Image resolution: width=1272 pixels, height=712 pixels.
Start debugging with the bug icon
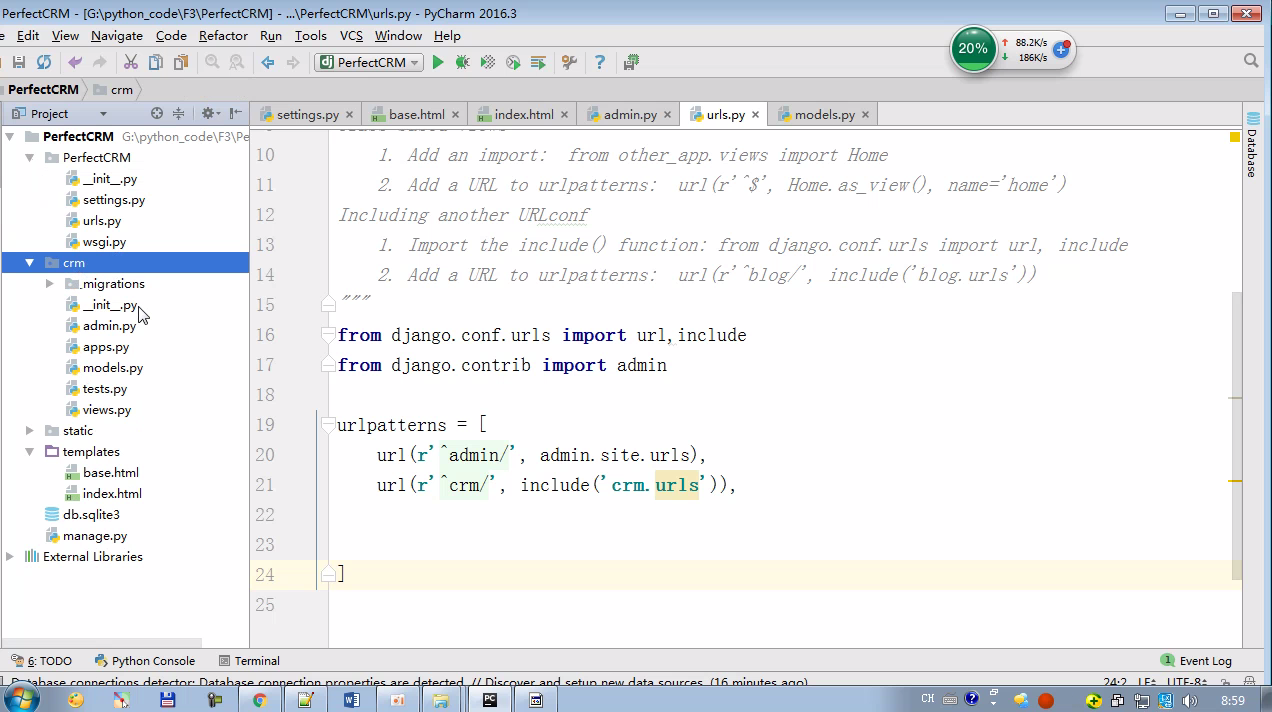462,62
